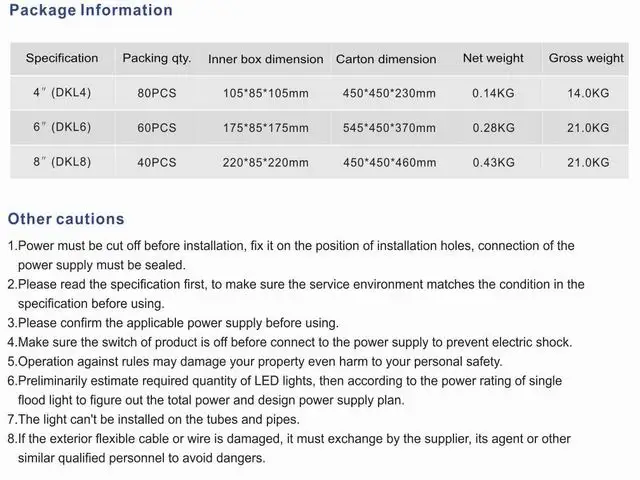Click caution 5 about operation against rules
Image resolution: width=640 pixels, height=480 pixels.
click(255, 362)
